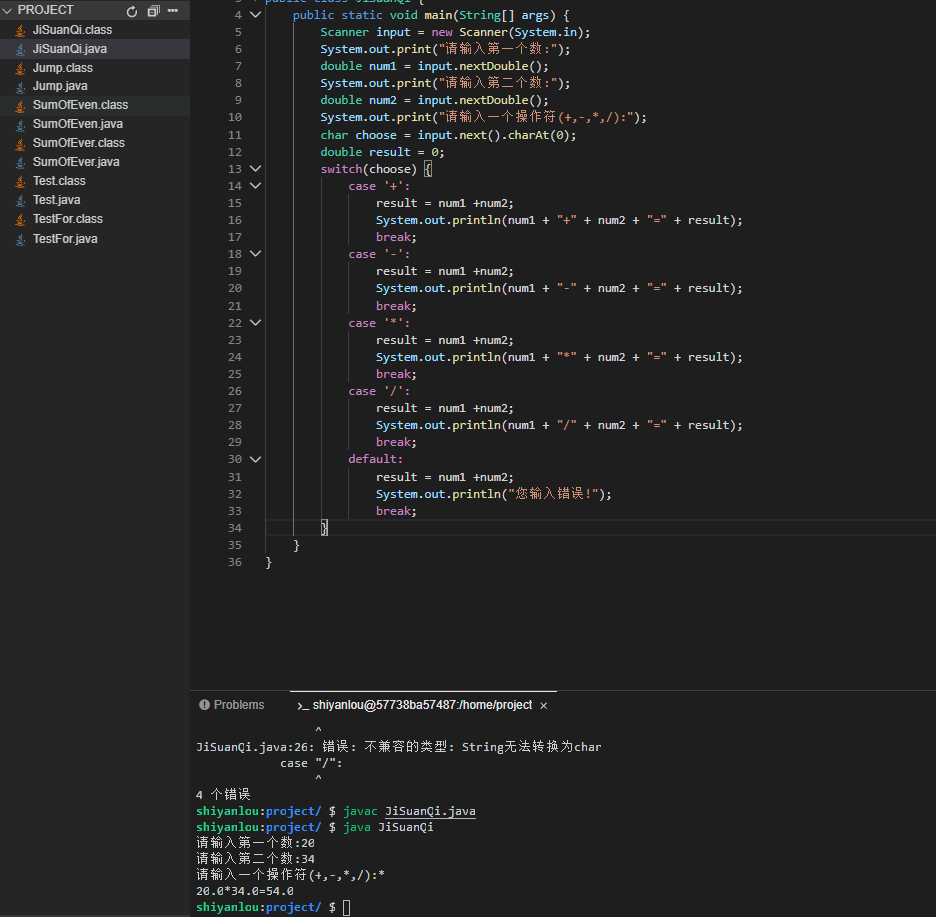936x917 pixels.
Task: Click 'case '/':' on line 26
Action: coord(379,391)
